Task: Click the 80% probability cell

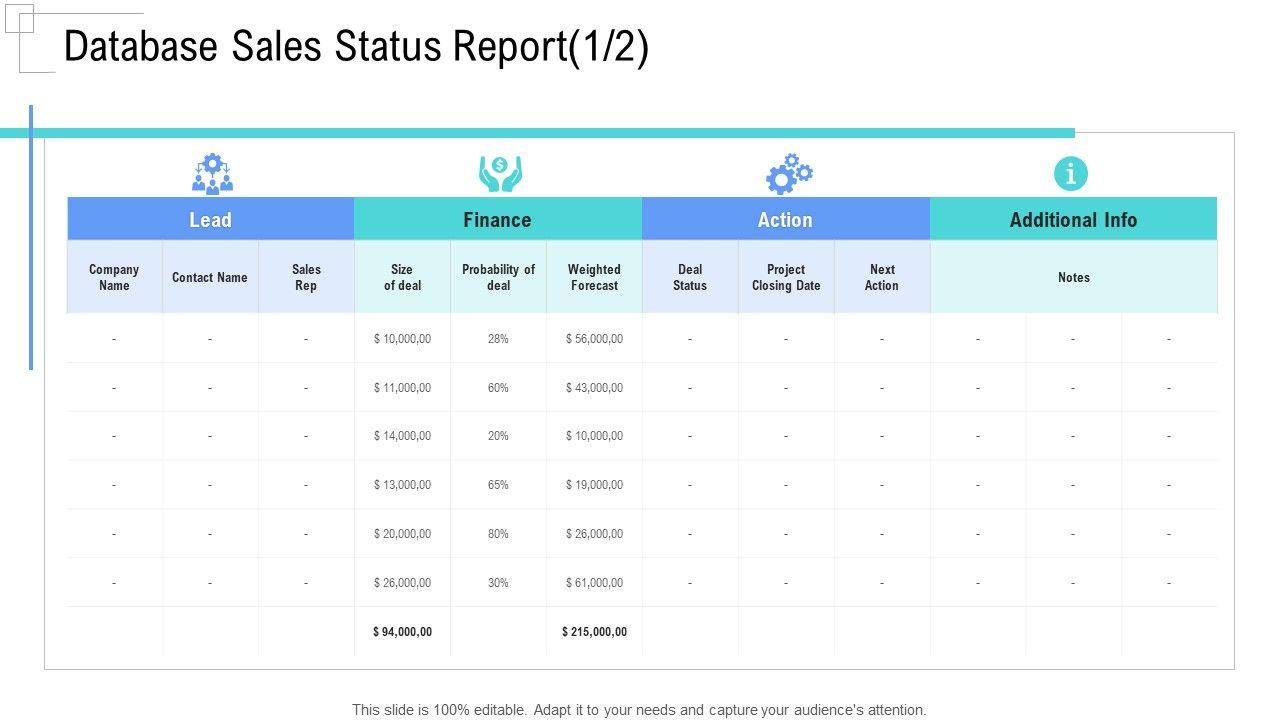Action: (x=498, y=534)
